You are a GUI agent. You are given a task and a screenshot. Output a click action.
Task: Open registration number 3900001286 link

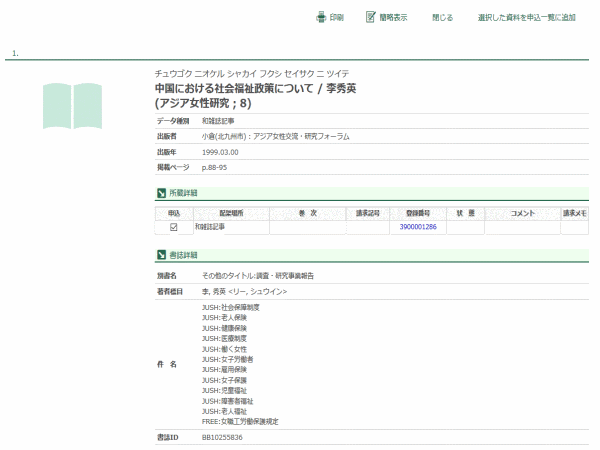[418, 227]
